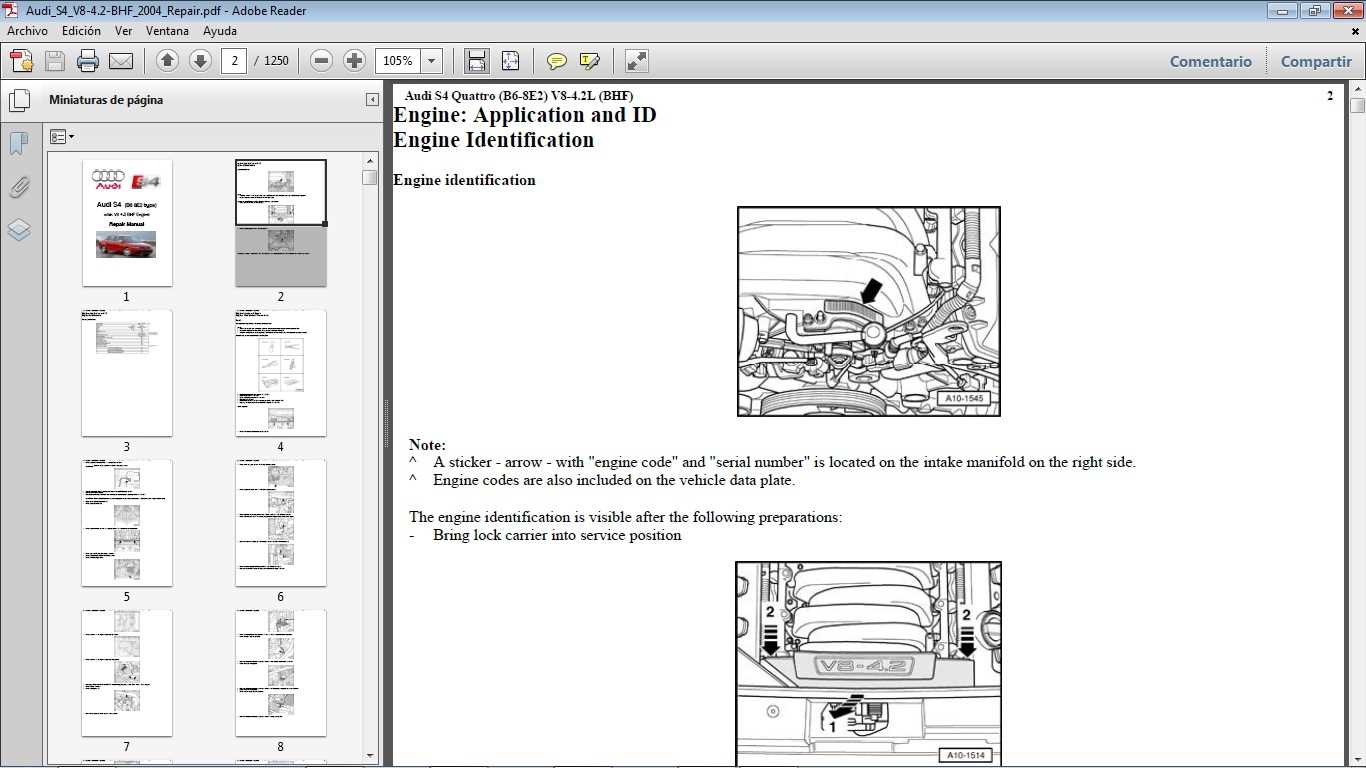Open the bookmarks panel icon

tap(19, 144)
